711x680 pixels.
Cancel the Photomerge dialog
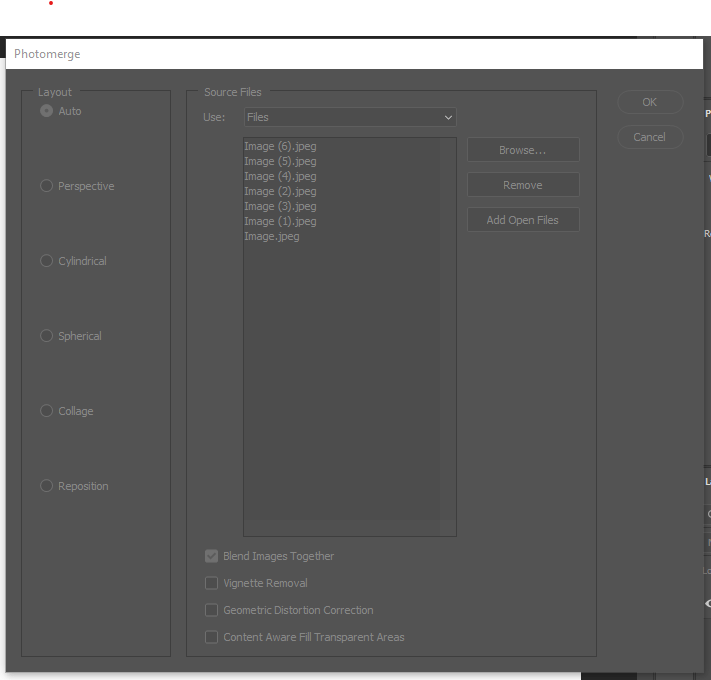pos(650,137)
